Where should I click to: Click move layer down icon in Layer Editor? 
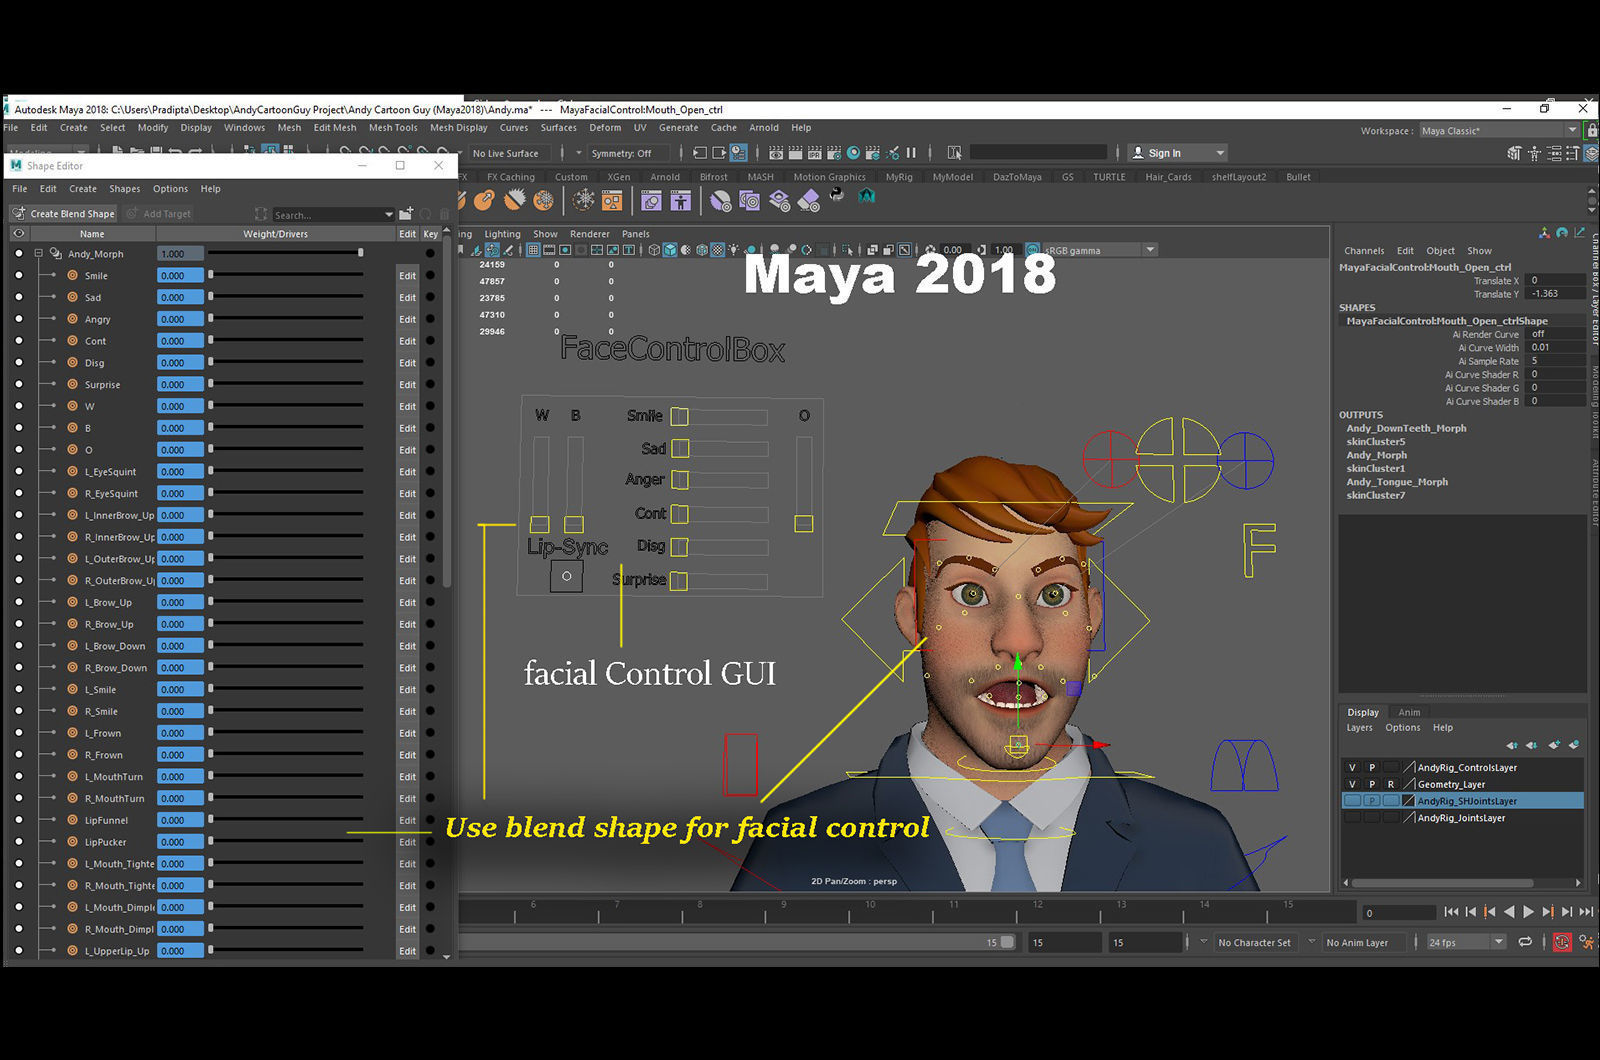(1532, 745)
